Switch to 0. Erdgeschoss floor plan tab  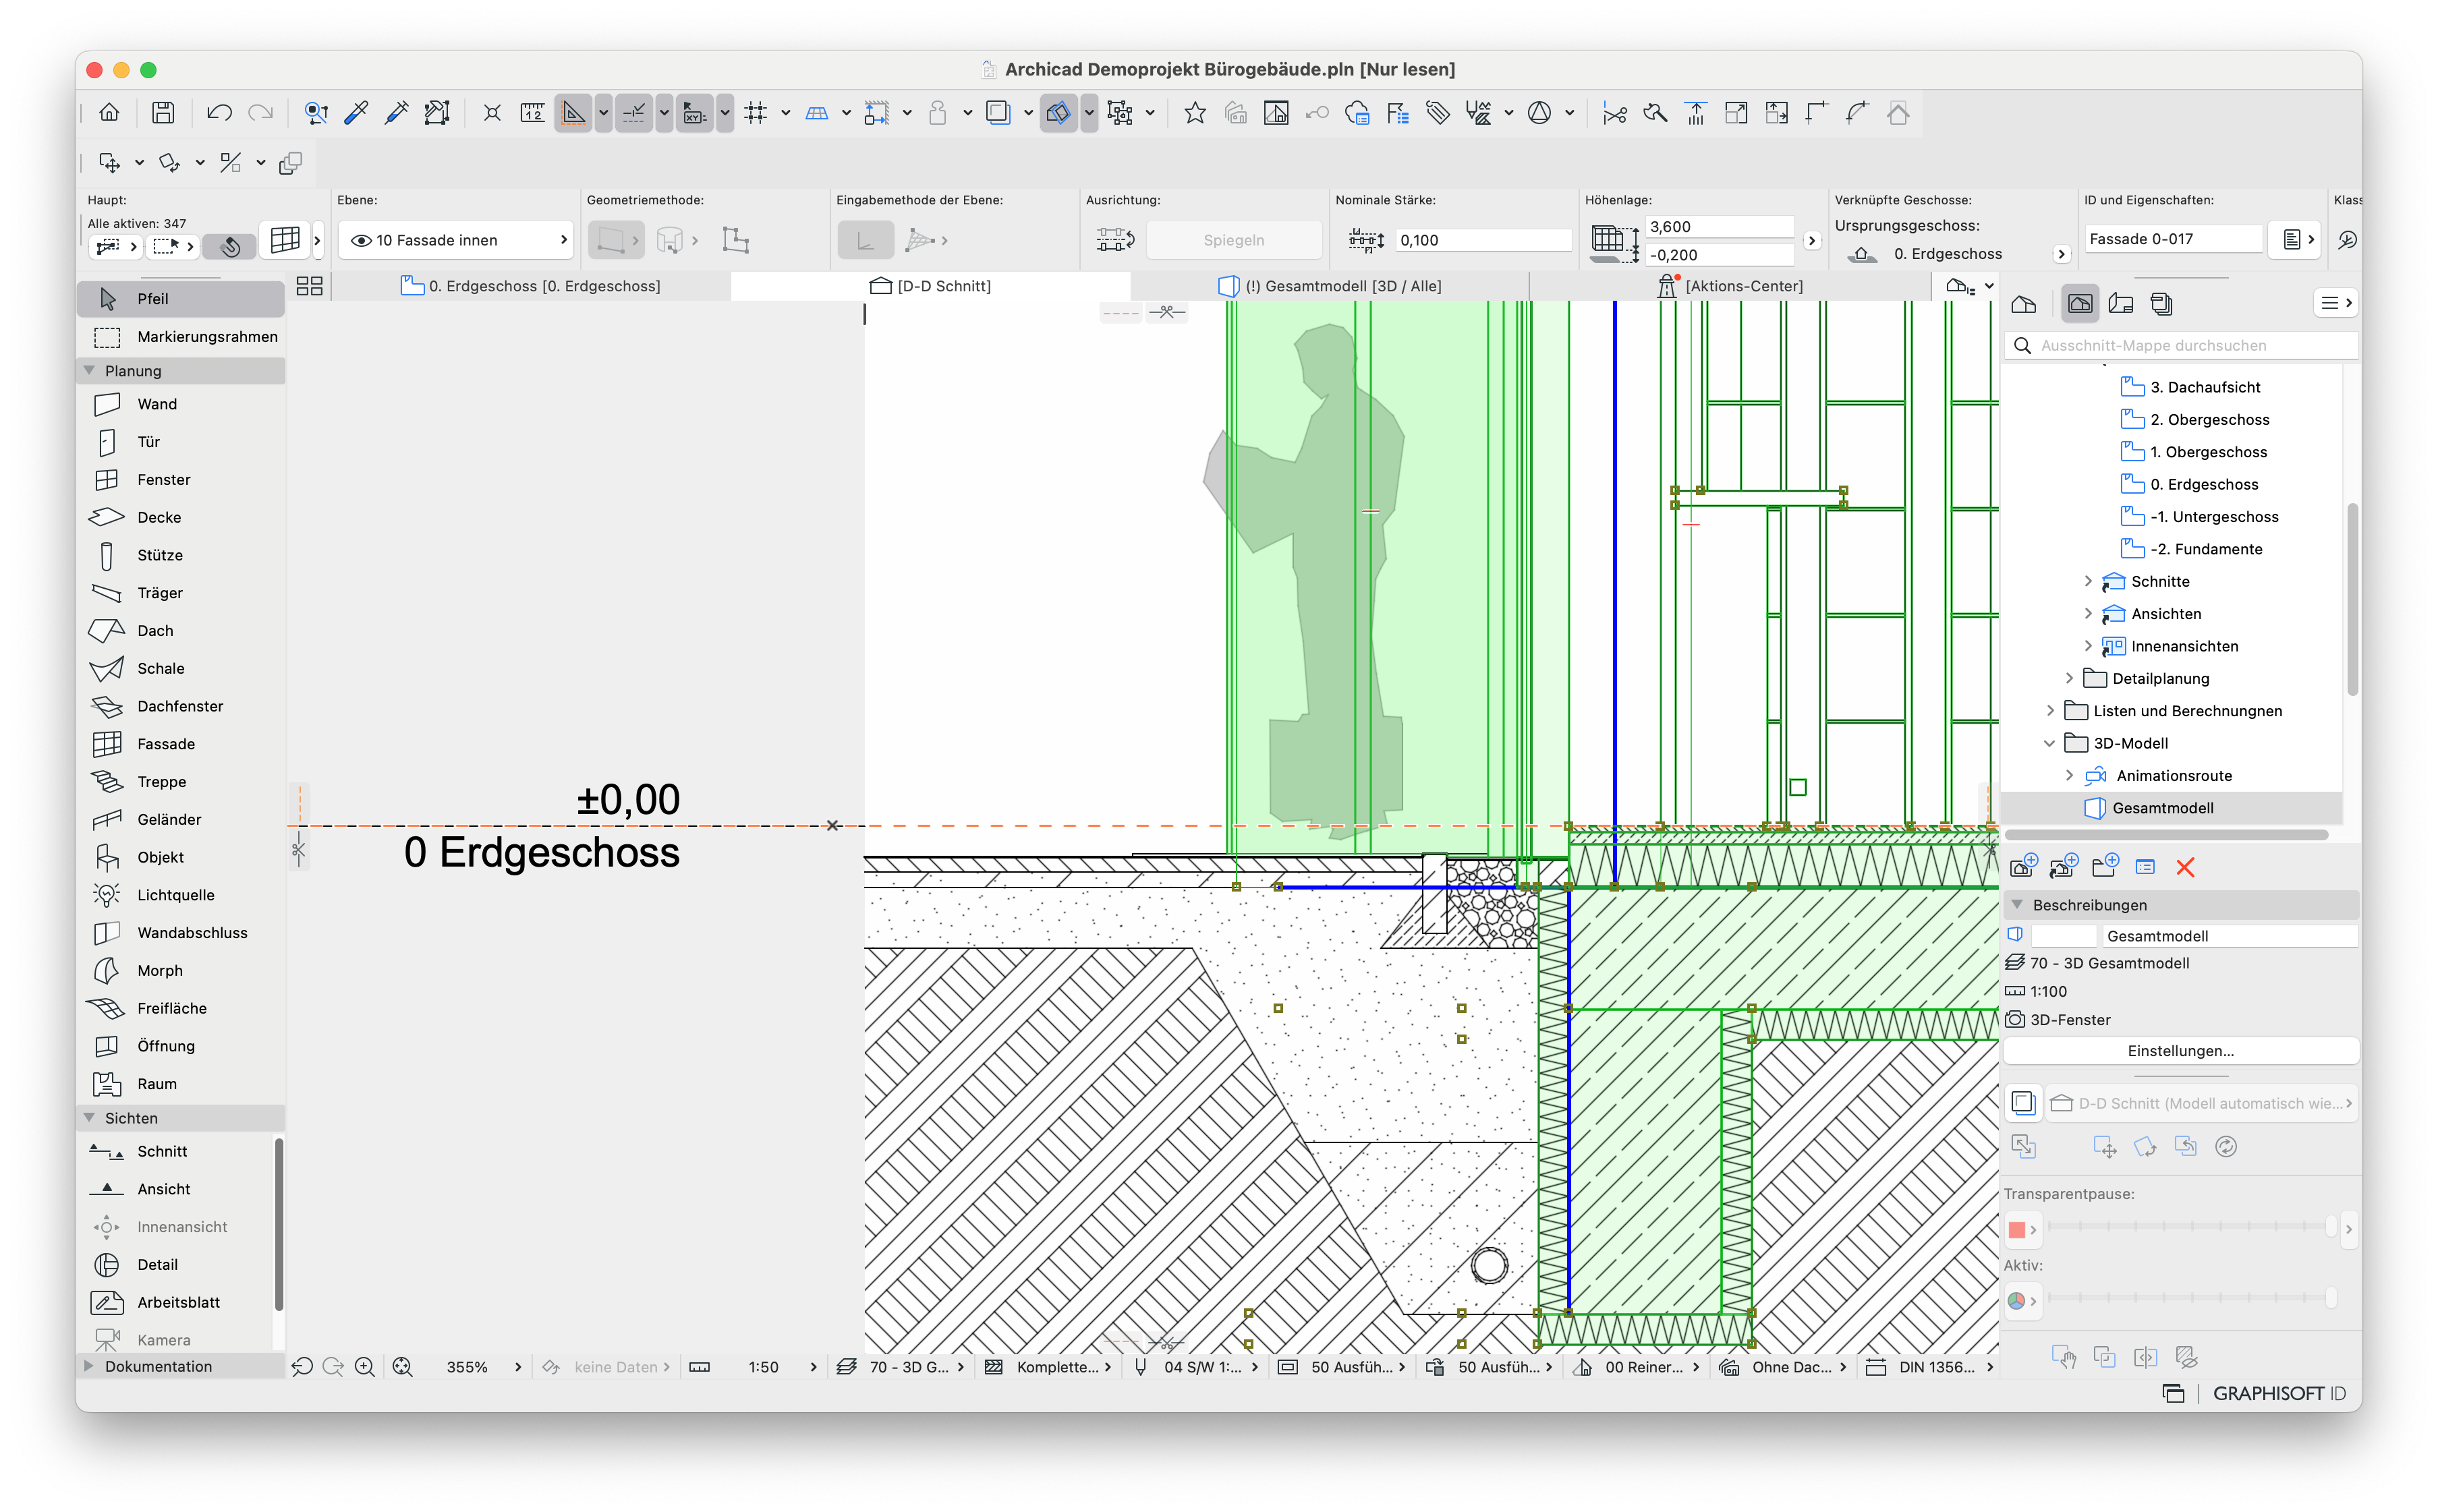click(531, 286)
